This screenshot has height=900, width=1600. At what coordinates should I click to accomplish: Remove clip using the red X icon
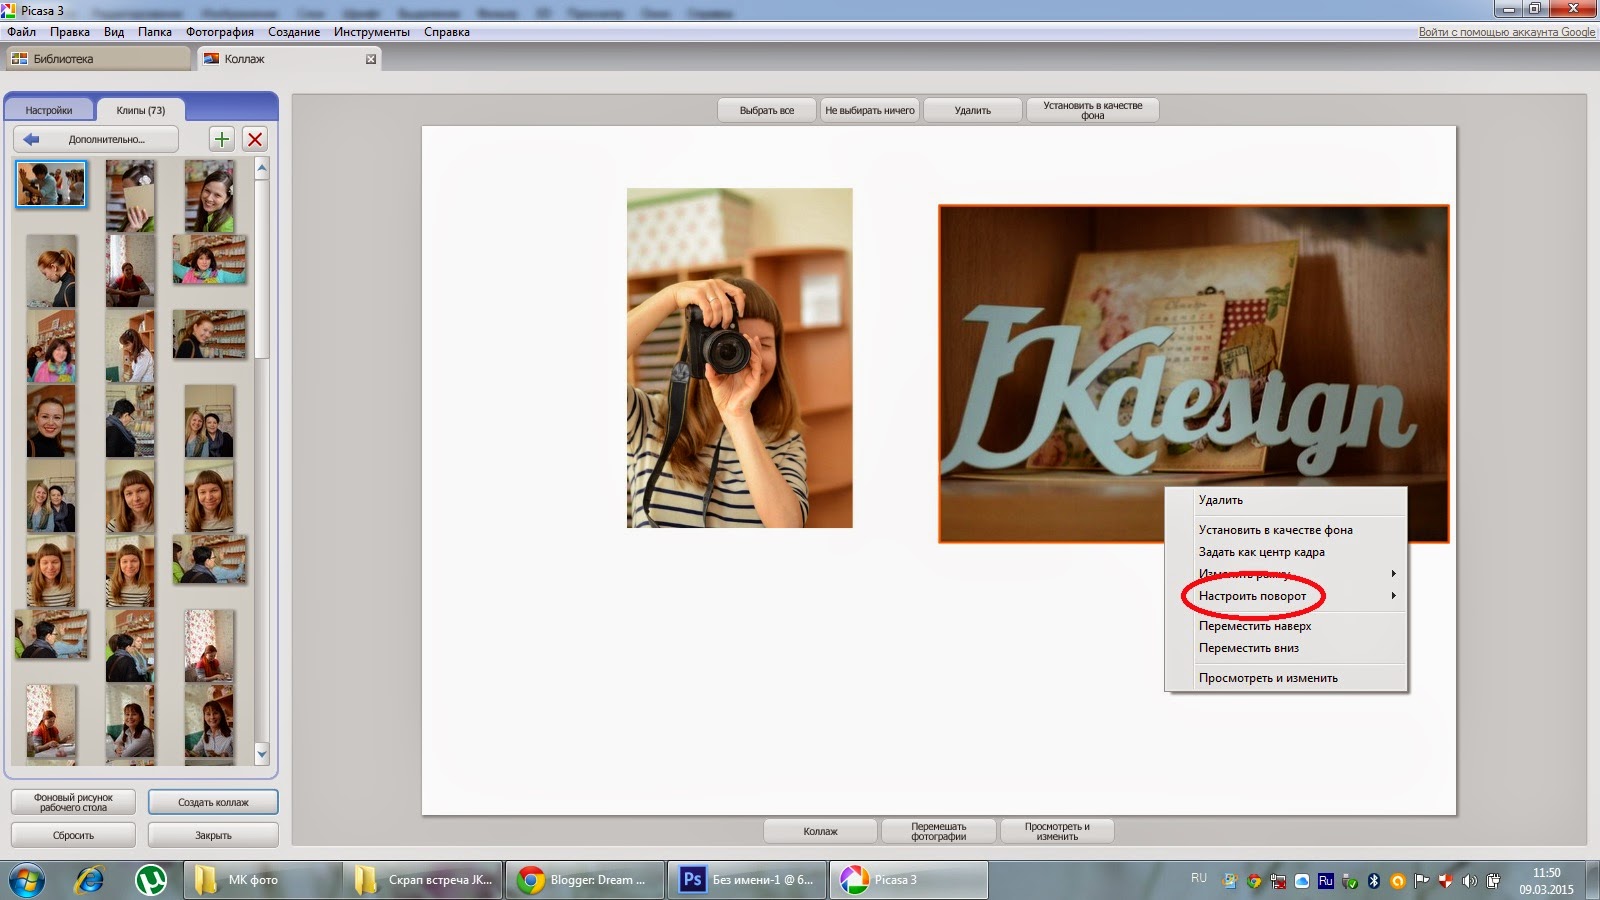(x=255, y=139)
